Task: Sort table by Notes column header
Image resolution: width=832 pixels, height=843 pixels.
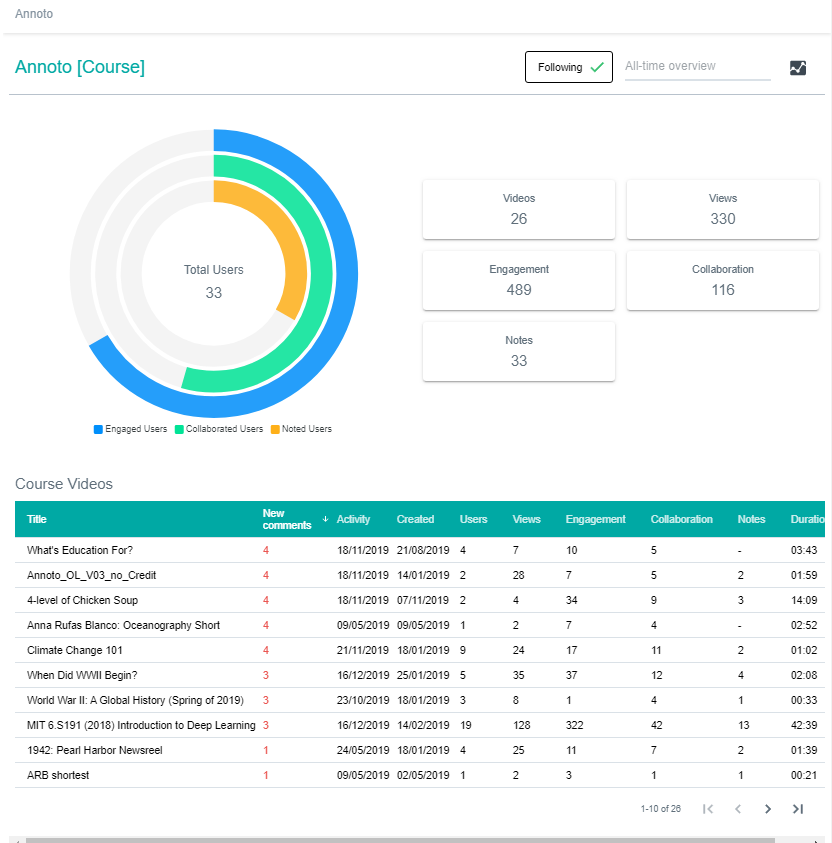Action: pyautogui.click(x=751, y=519)
